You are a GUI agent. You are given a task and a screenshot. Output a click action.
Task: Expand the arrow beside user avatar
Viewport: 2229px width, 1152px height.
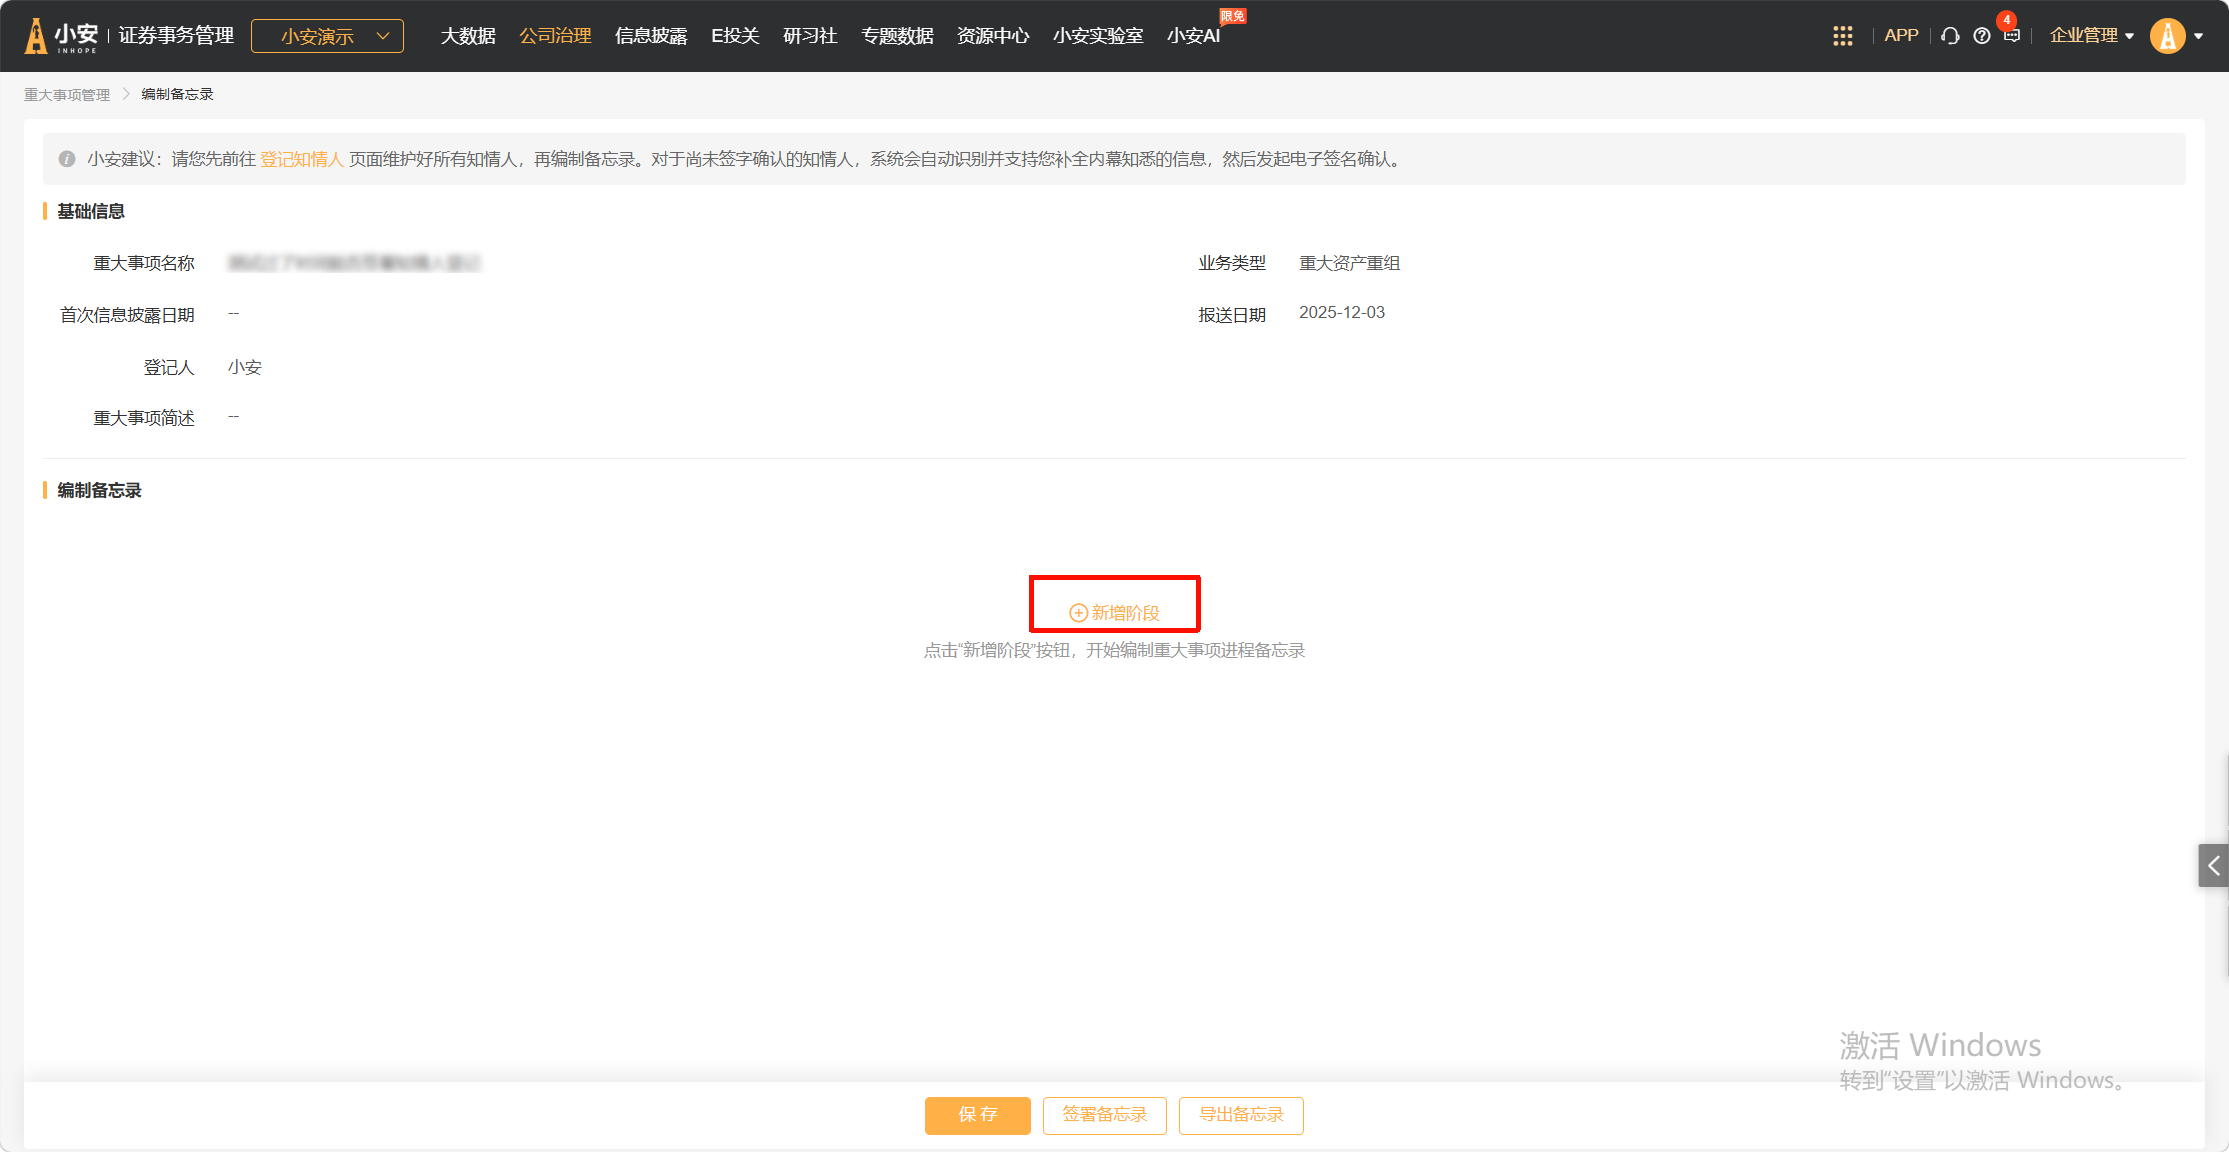2199,36
